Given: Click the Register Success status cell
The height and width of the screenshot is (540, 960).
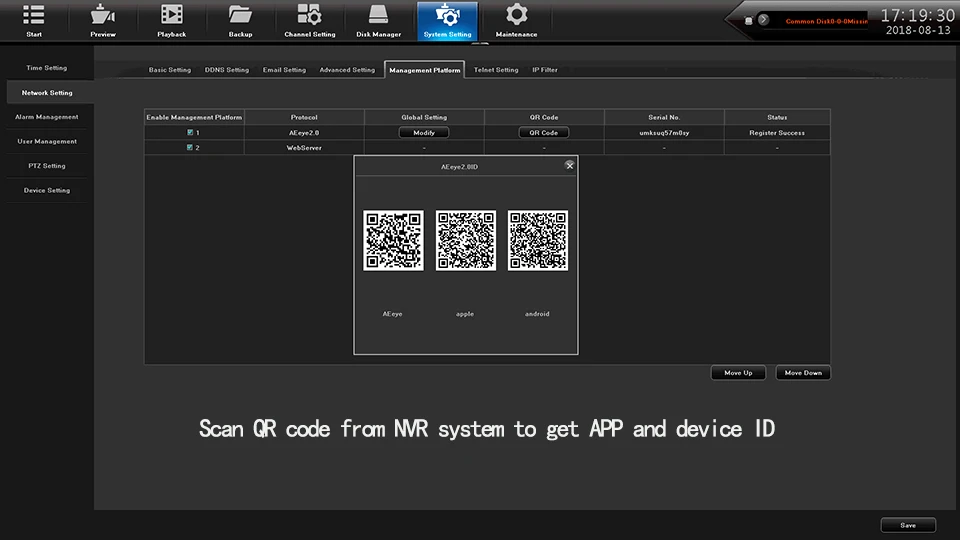Looking at the screenshot, I should click(x=777, y=132).
